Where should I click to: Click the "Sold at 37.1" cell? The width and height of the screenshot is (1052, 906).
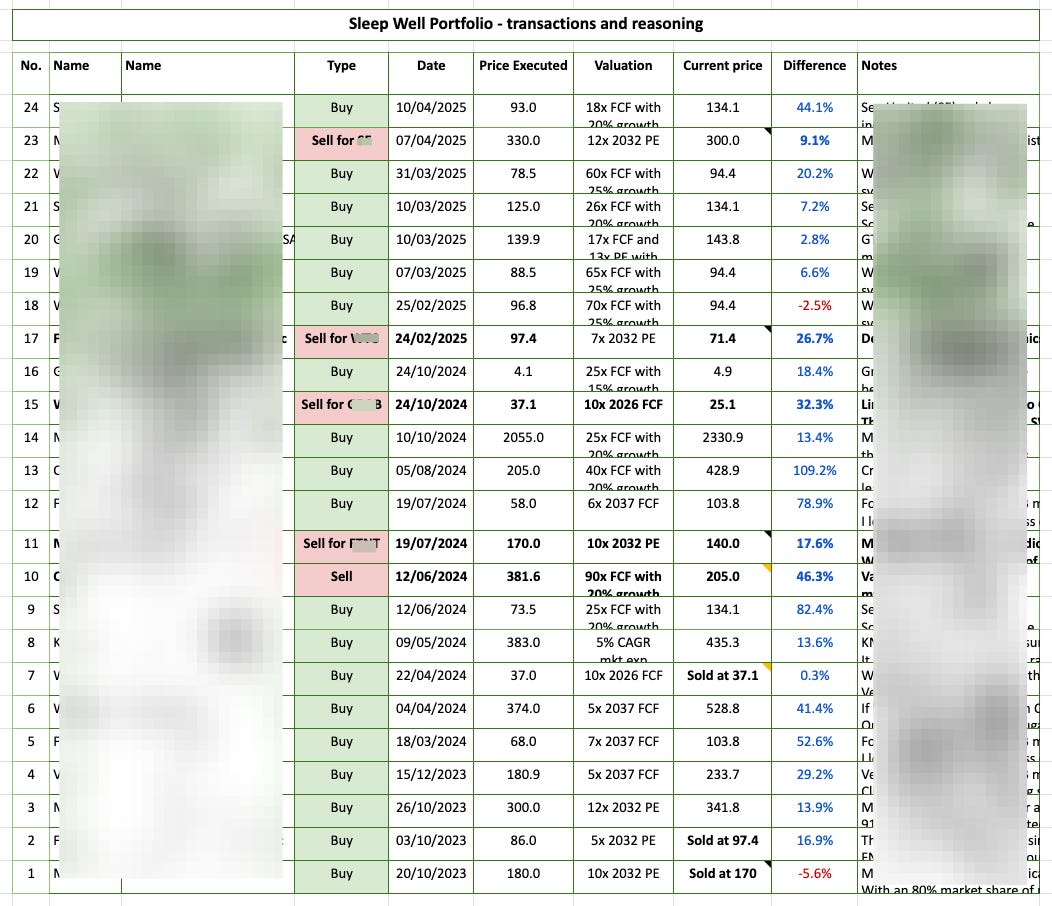723,678
